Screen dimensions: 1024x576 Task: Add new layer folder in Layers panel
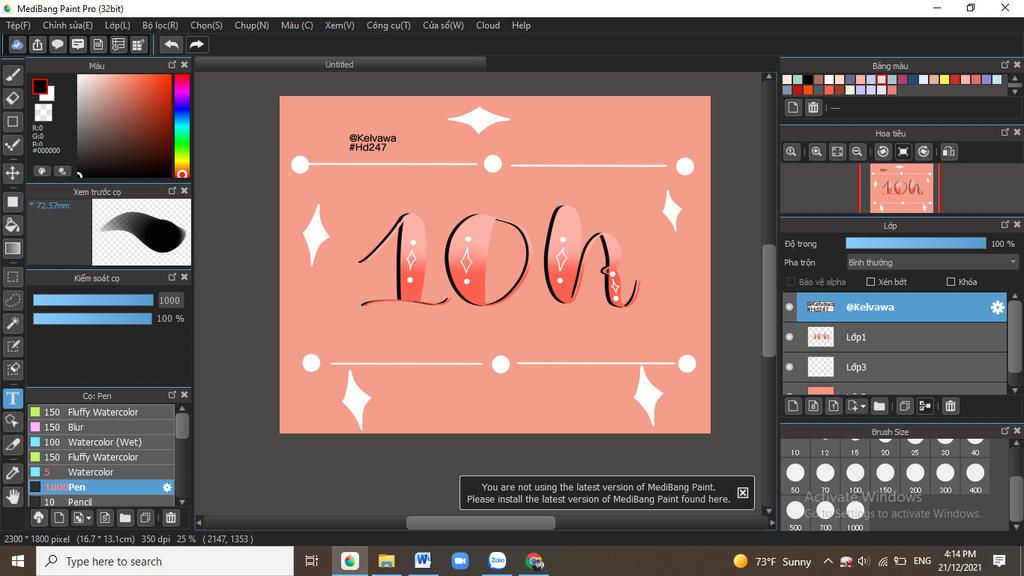coord(879,406)
